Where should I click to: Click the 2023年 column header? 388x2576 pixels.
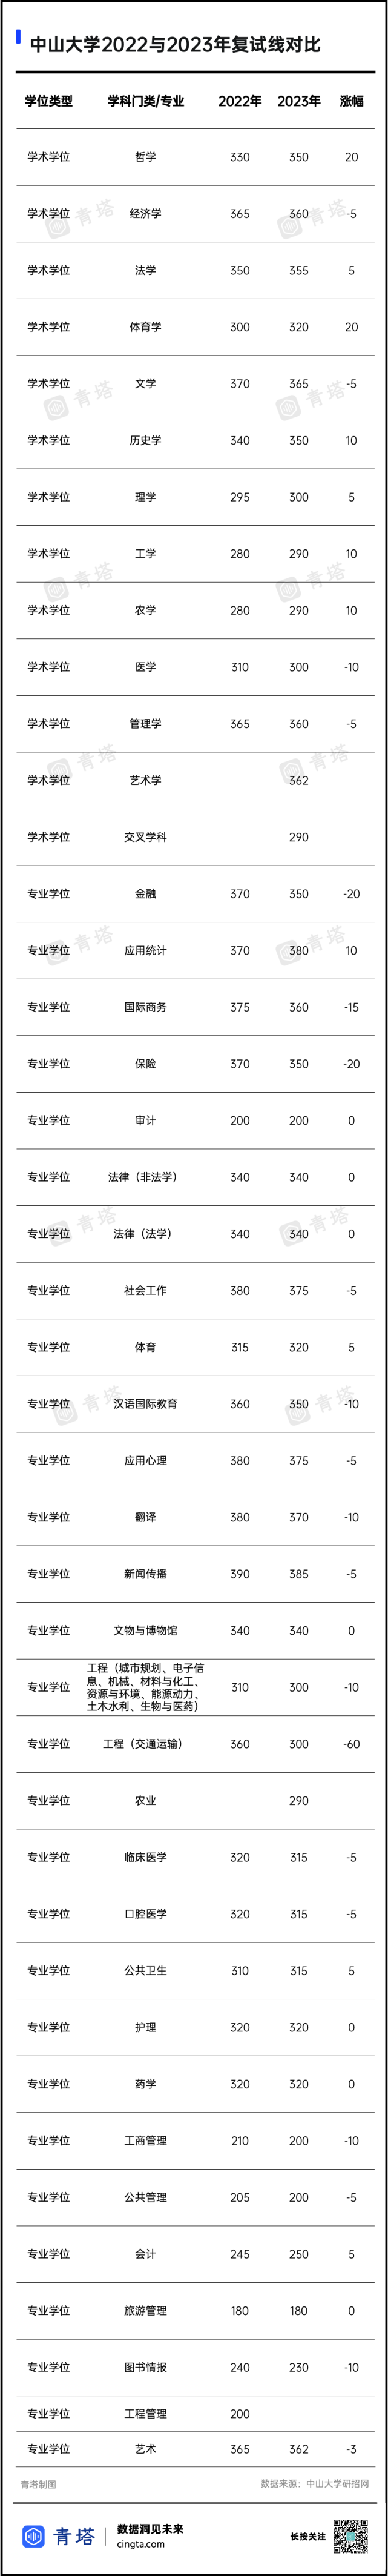pos(299,101)
